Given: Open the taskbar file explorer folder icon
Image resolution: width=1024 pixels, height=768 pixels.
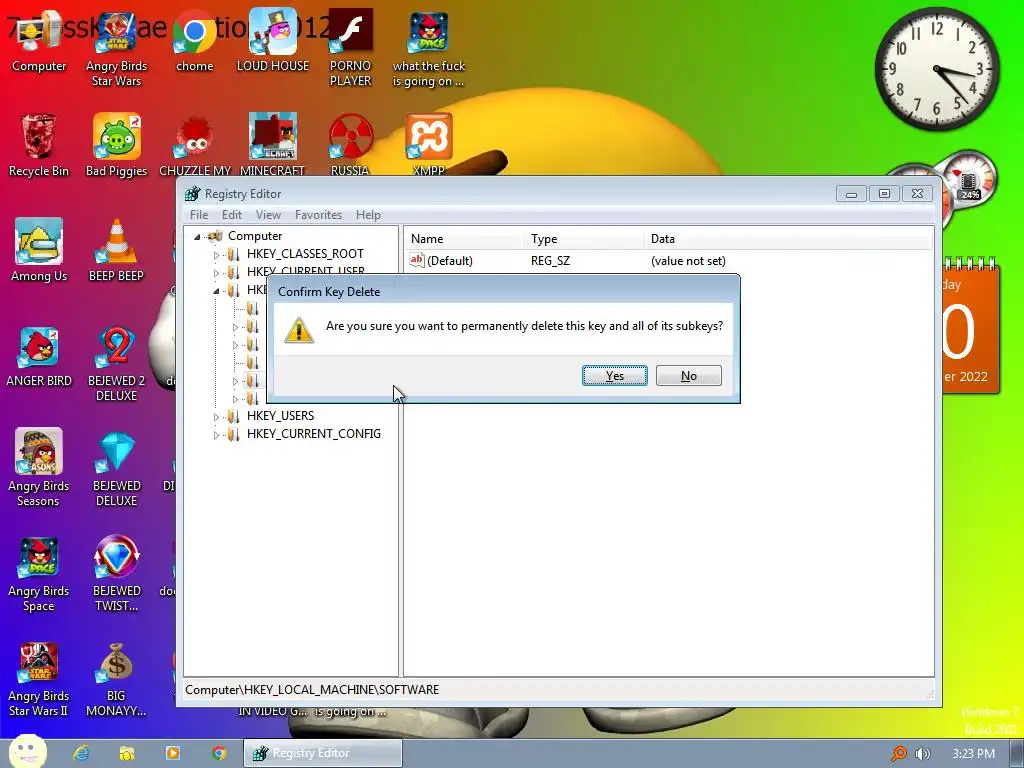Looking at the screenshot, I should pyautogui.click(x=127, y=753).
